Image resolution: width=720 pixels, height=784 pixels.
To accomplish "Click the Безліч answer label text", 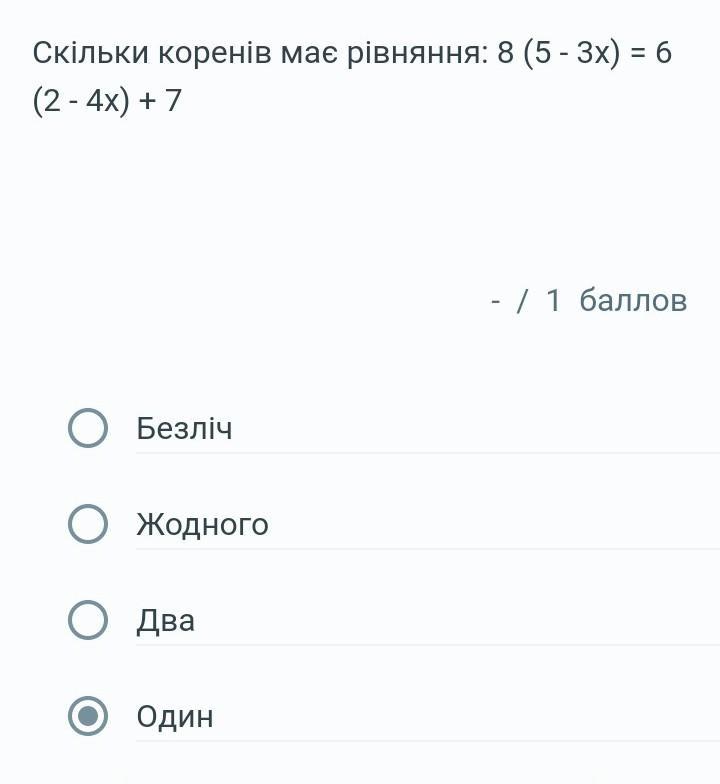I will [184, 429].
